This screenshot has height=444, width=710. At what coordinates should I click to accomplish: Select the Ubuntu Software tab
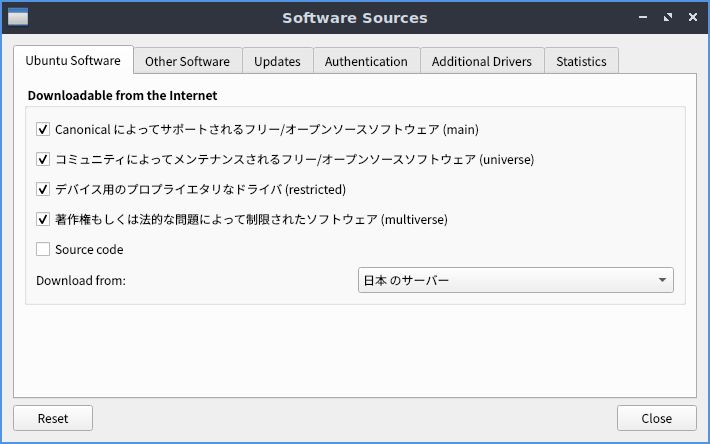[73, 60]
